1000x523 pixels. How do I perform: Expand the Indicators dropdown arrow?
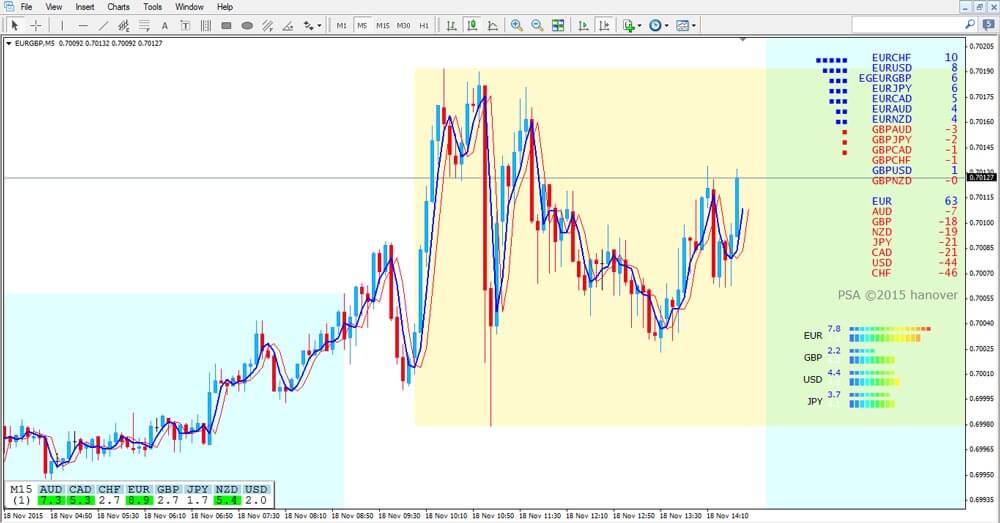[x=640, y=26]
